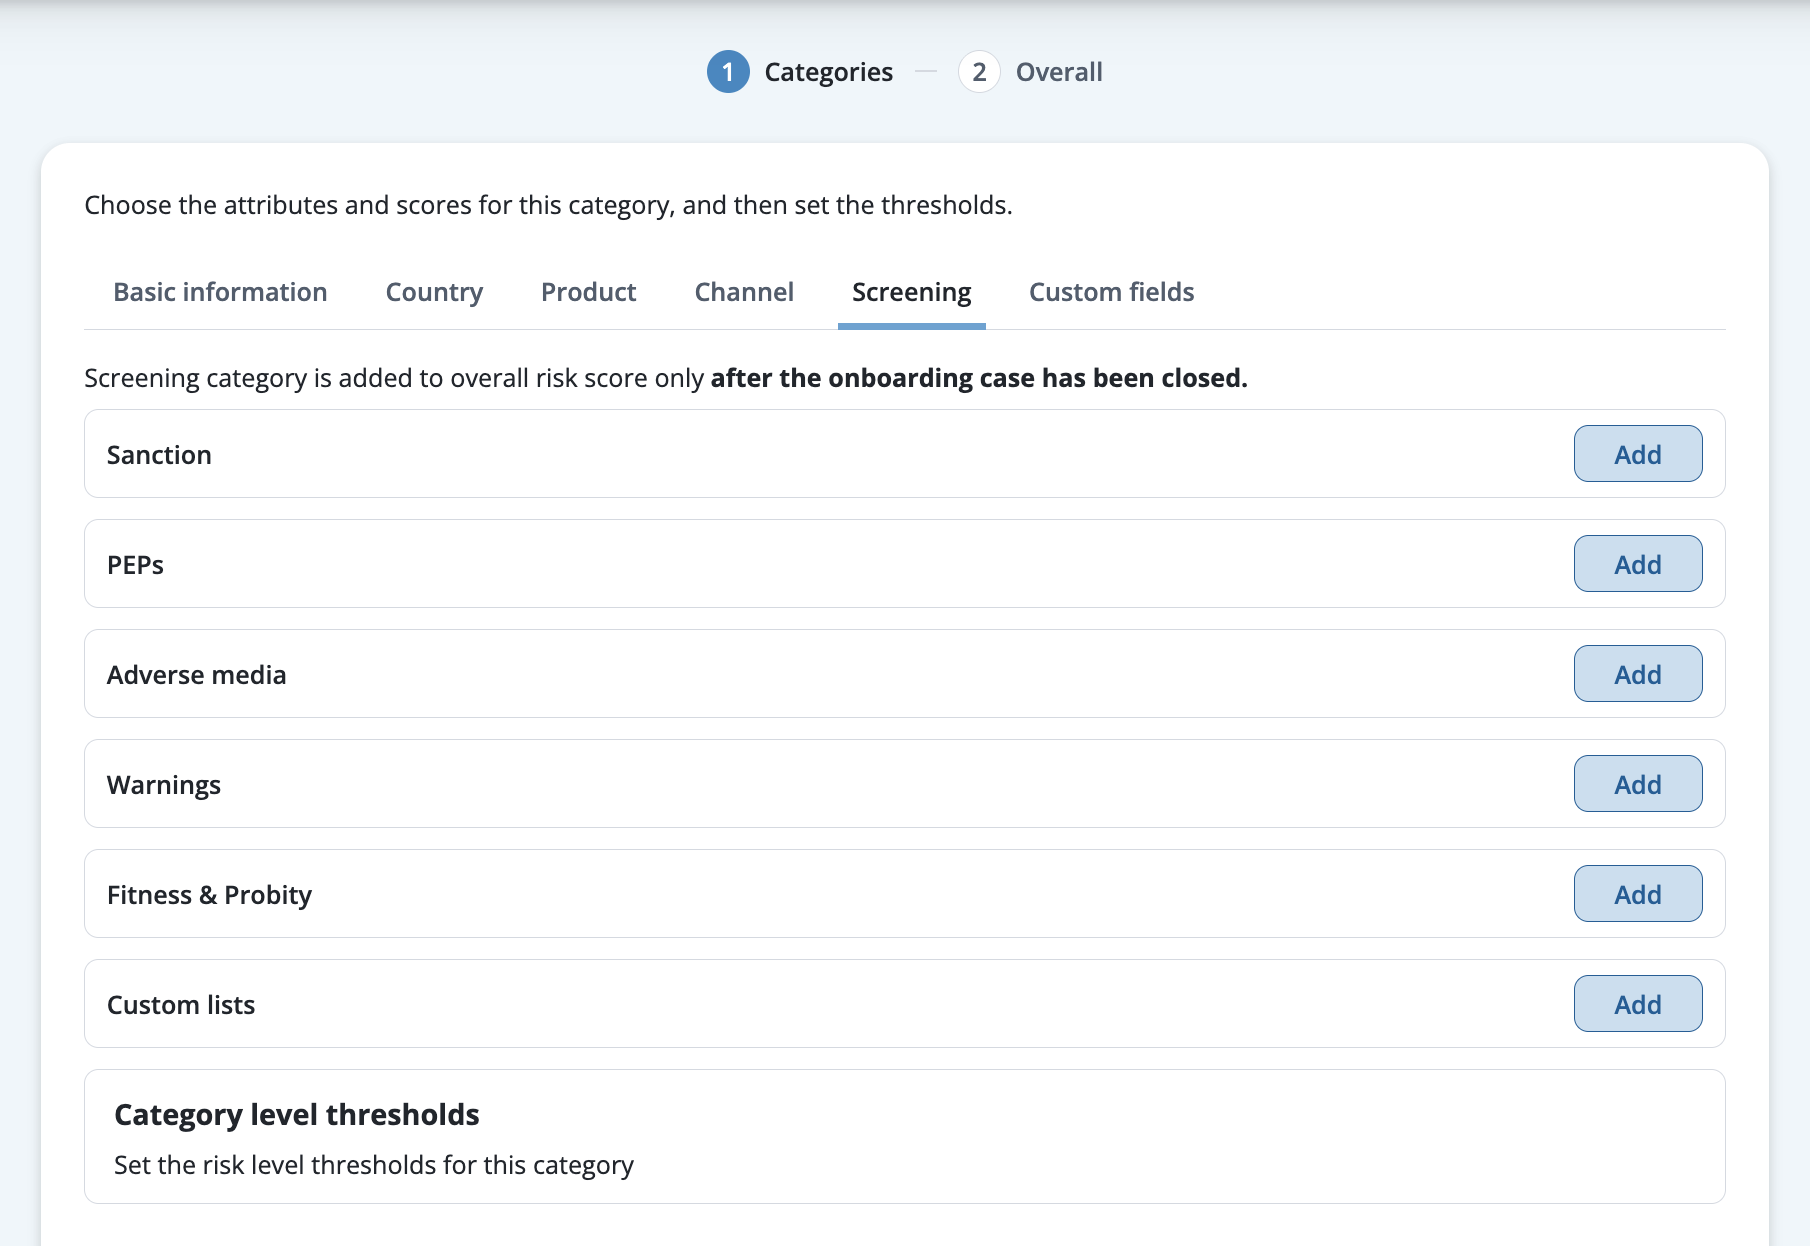The image size is (1810, 1246).
Task: Click the Fitness & Probity row label
Action: tap(209, 895)
